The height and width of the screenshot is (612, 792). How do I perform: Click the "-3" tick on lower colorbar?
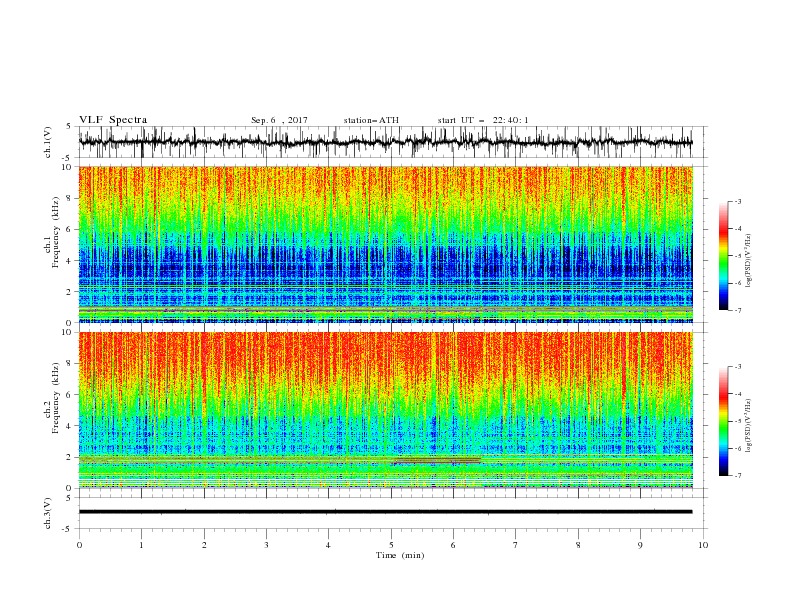coord(737,367)
